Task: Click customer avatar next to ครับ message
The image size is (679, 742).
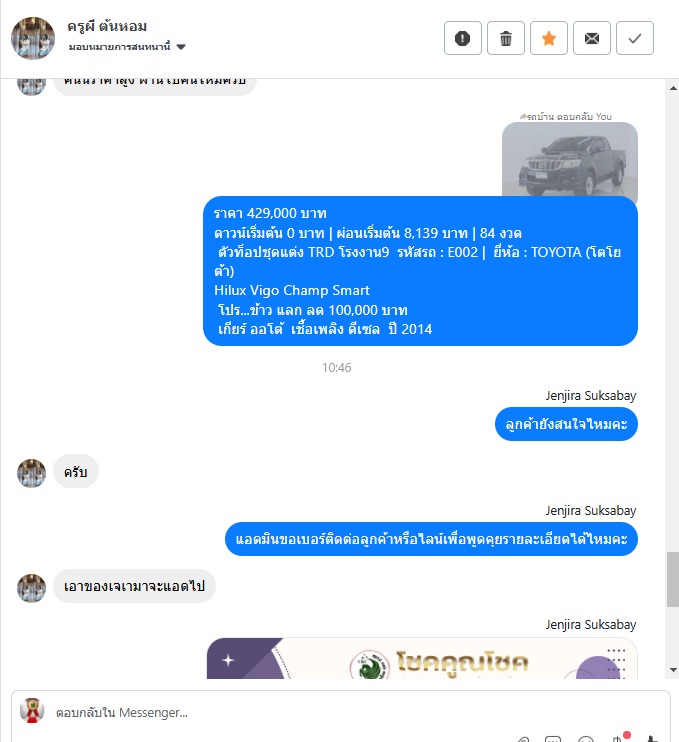Action: 32,473
